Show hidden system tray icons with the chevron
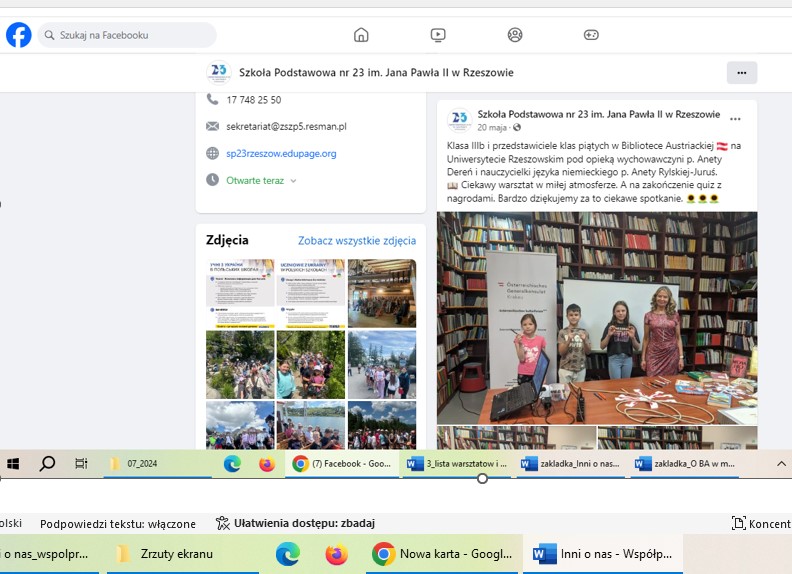This screenshot has height=574, width=792. [x=782, y=464]
